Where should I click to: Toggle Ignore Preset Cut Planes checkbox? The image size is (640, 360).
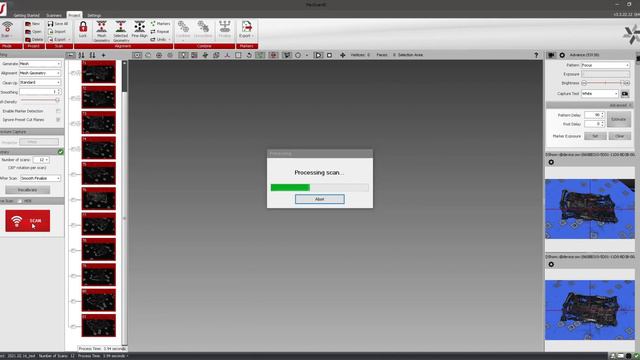[x=58, y=120]
